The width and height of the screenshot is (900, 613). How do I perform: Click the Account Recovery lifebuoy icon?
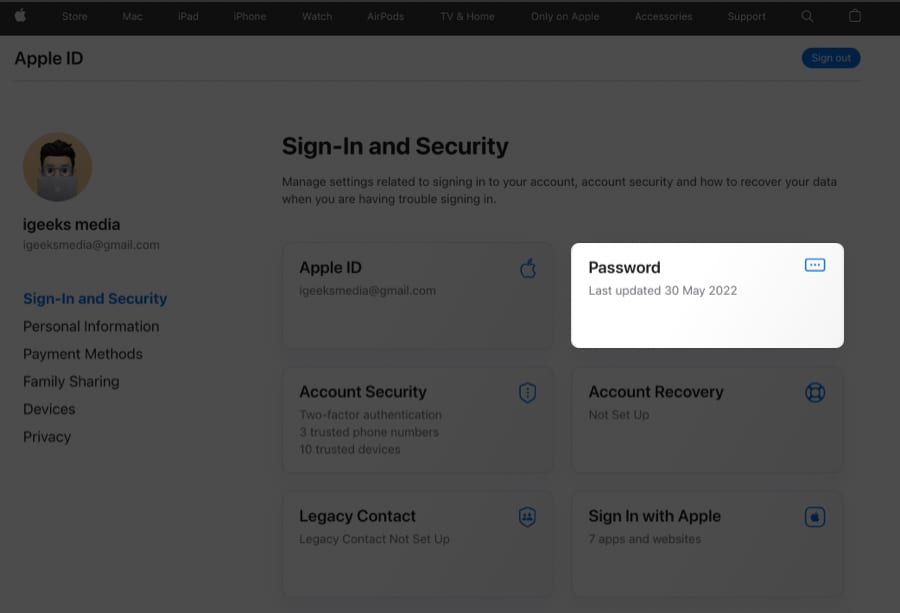pyautogui.click(x=815, y=393)
